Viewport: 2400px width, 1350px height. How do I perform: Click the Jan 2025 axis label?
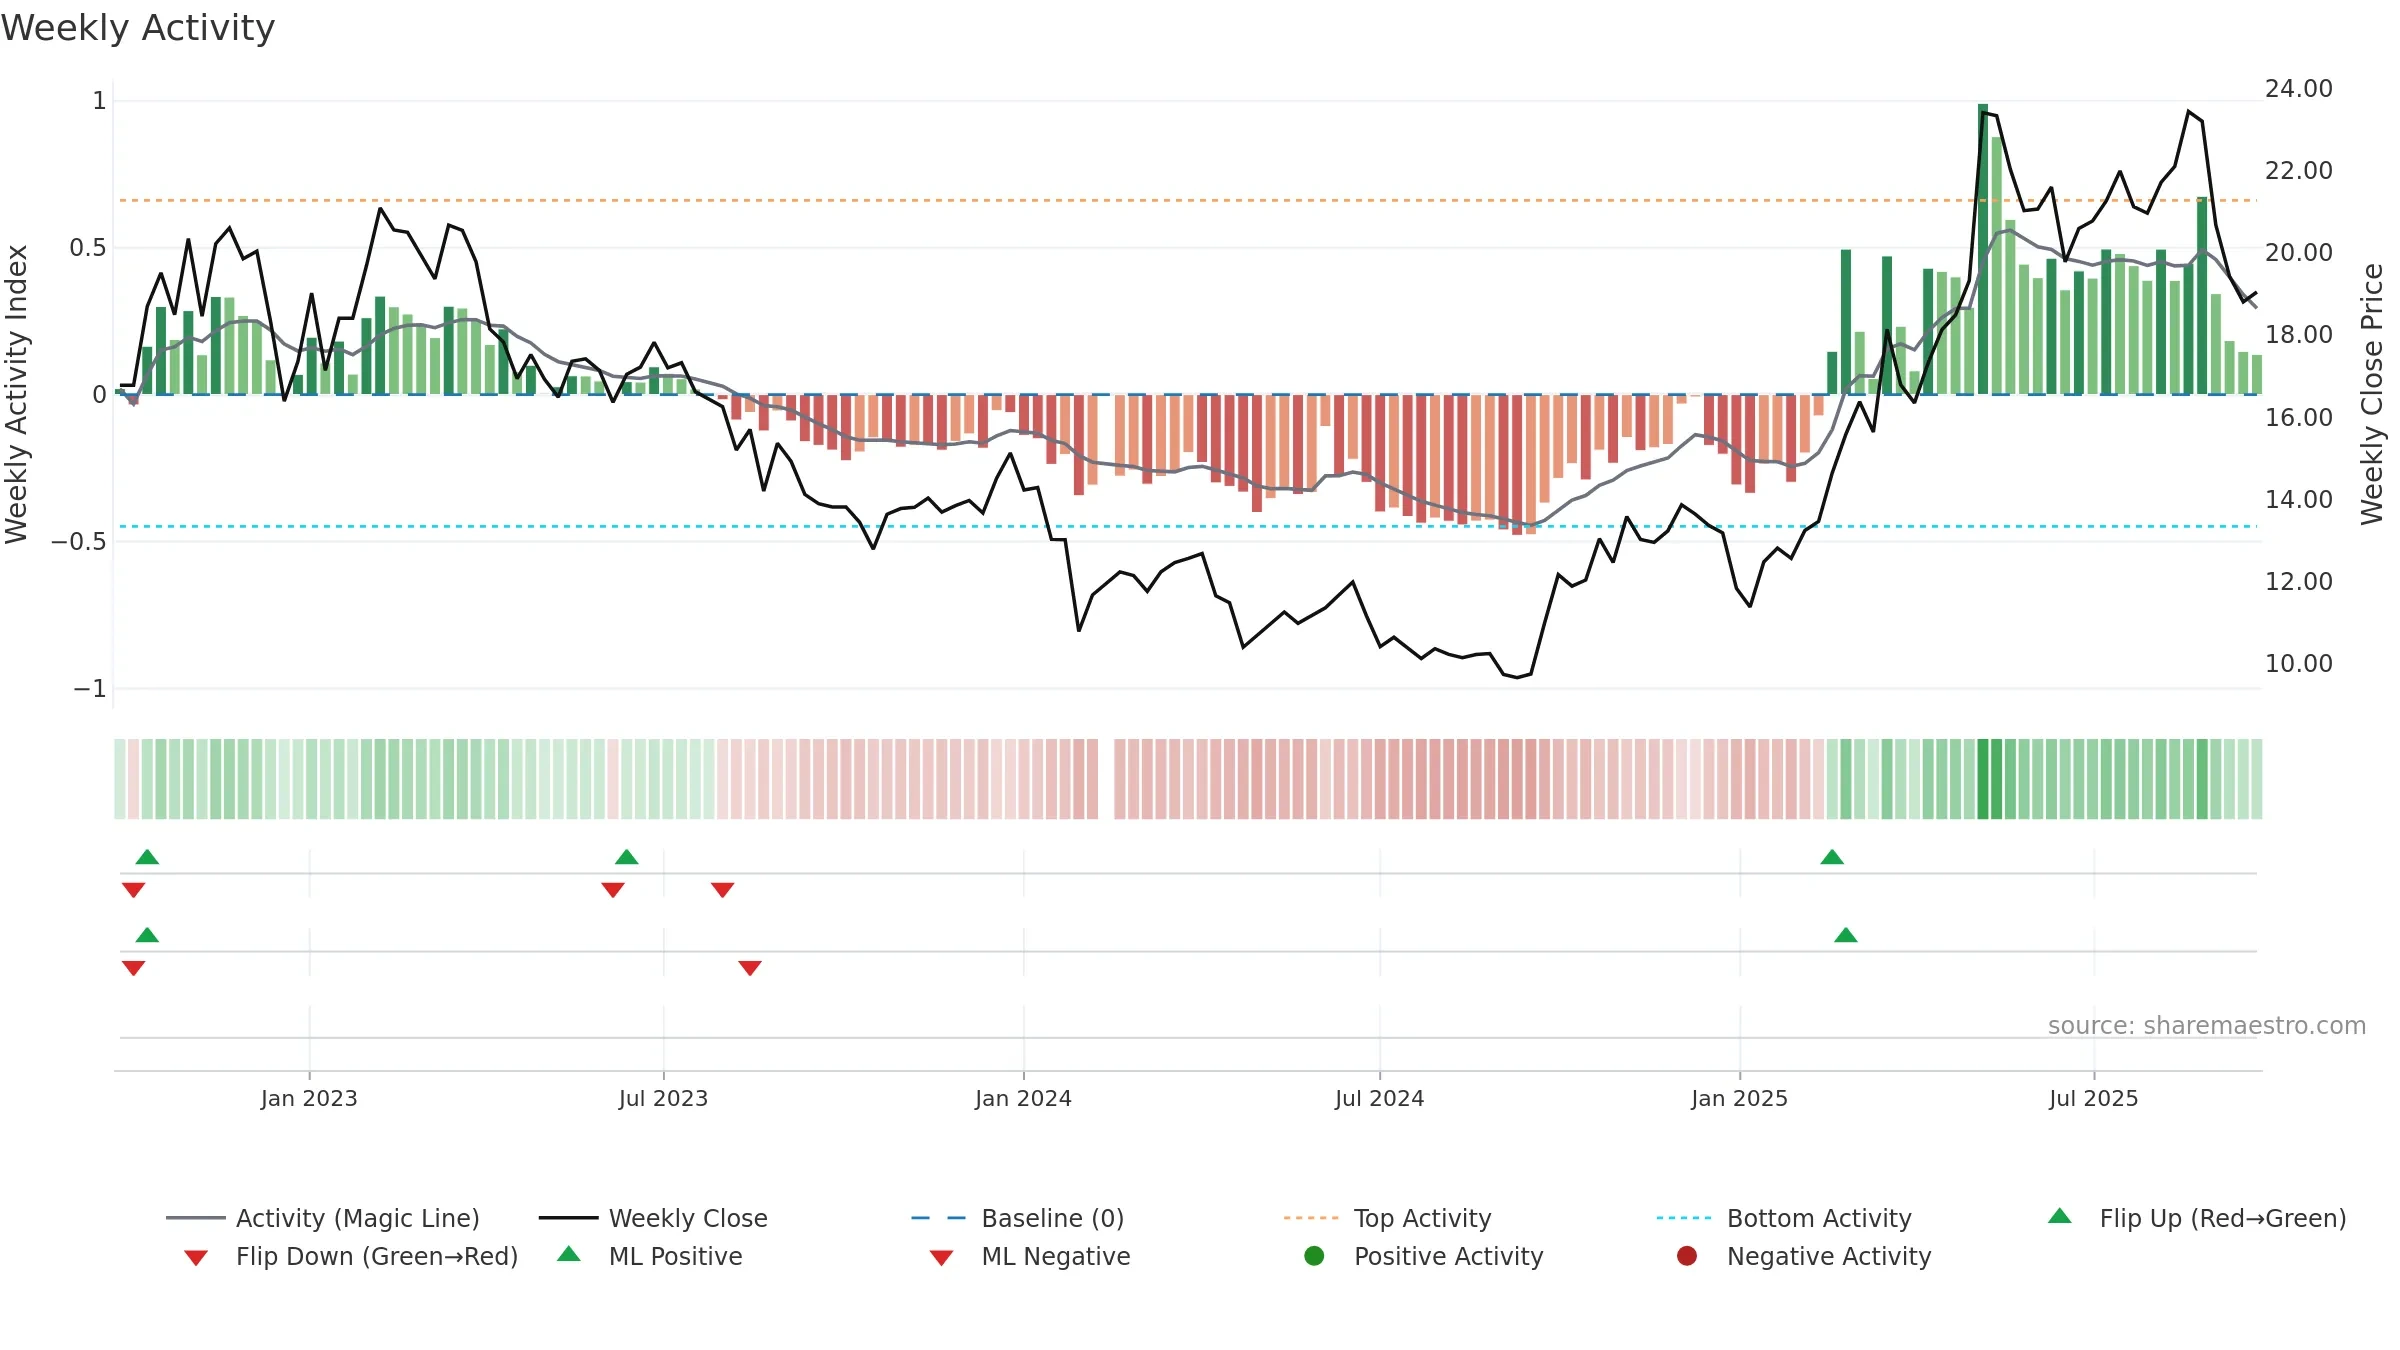tap(1739, 1098)
